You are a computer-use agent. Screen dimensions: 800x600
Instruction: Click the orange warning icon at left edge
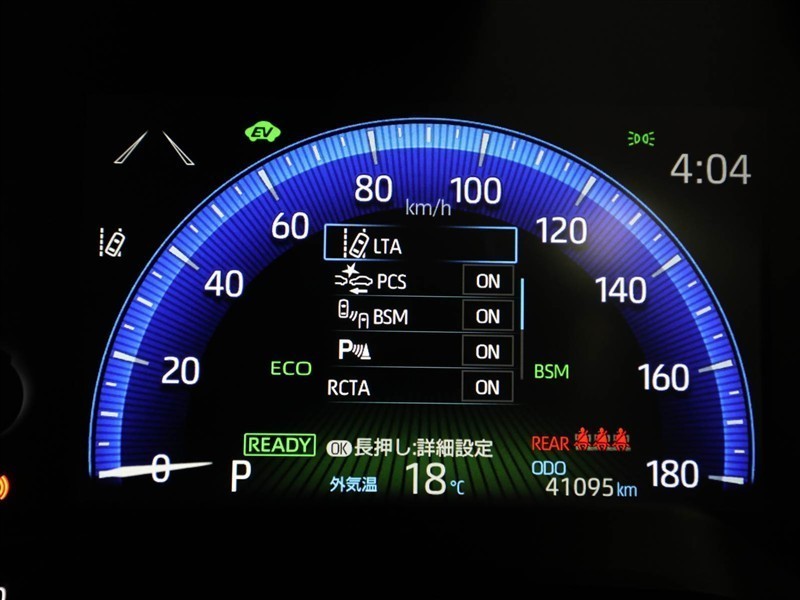[7, 488]
